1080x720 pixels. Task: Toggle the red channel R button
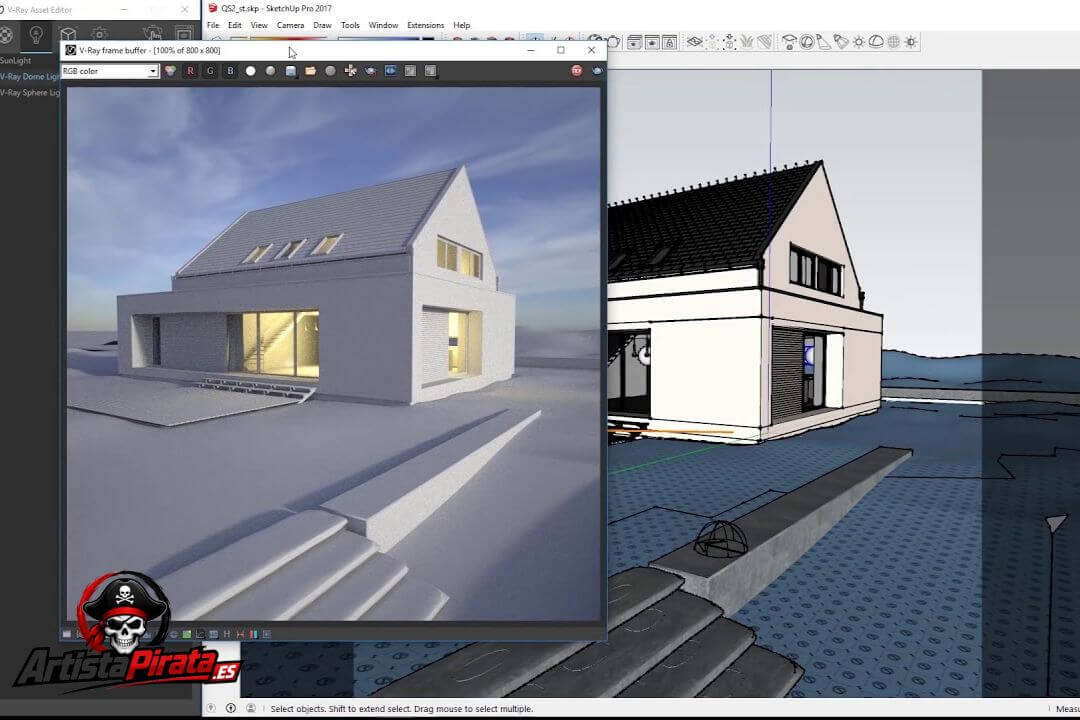coord(190,71)
